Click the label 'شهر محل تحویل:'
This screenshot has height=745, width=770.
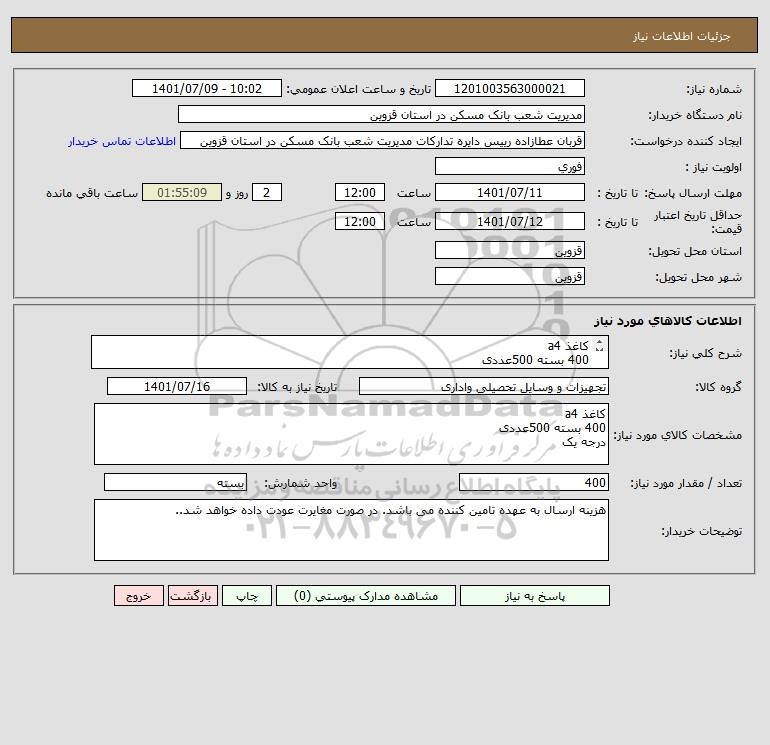tap(699, 277)
